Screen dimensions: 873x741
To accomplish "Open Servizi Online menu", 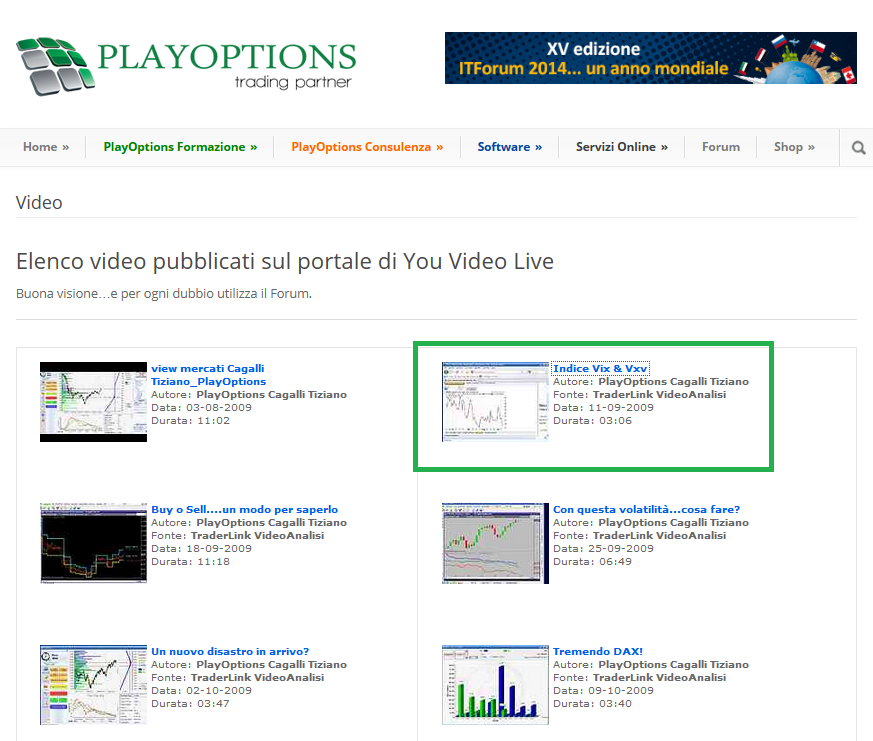I will point(622,147).
